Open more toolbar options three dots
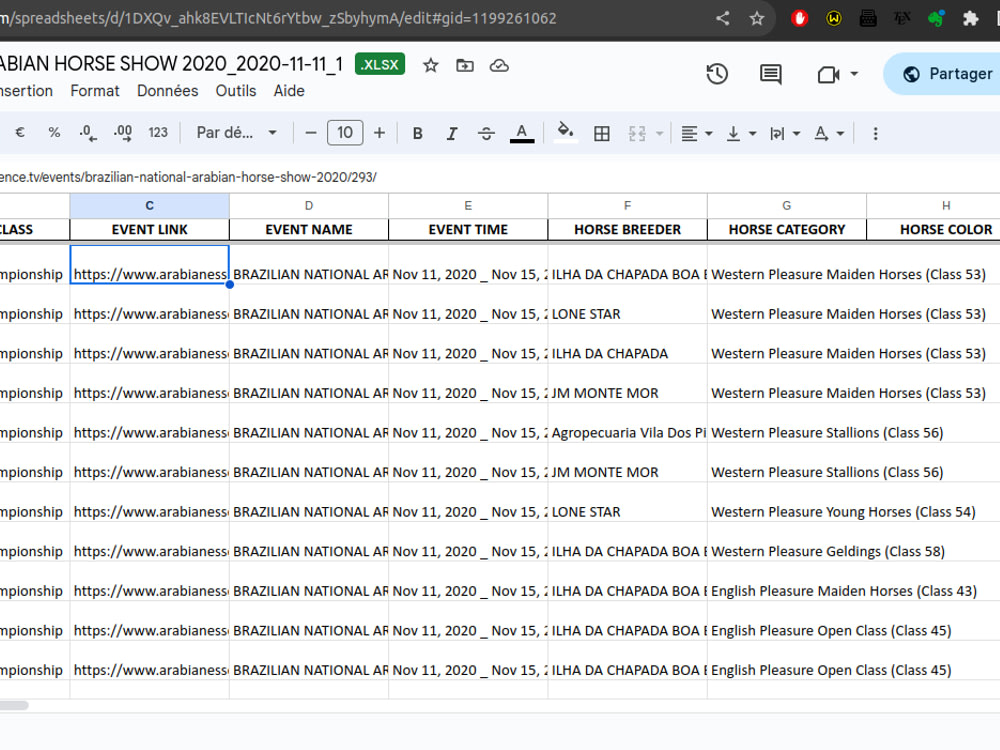The width and height of the screenshot is (1000, 750). click(875, 133)
